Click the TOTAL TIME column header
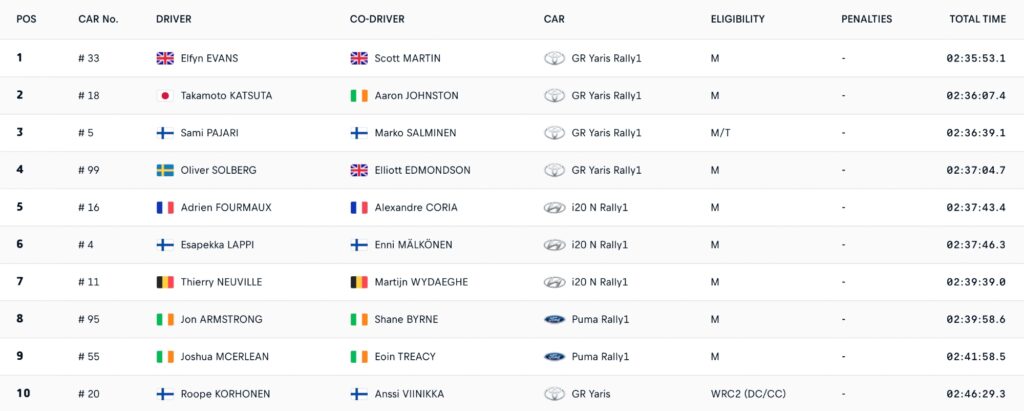Screen dimensions: 1024x411 (977, 19)
